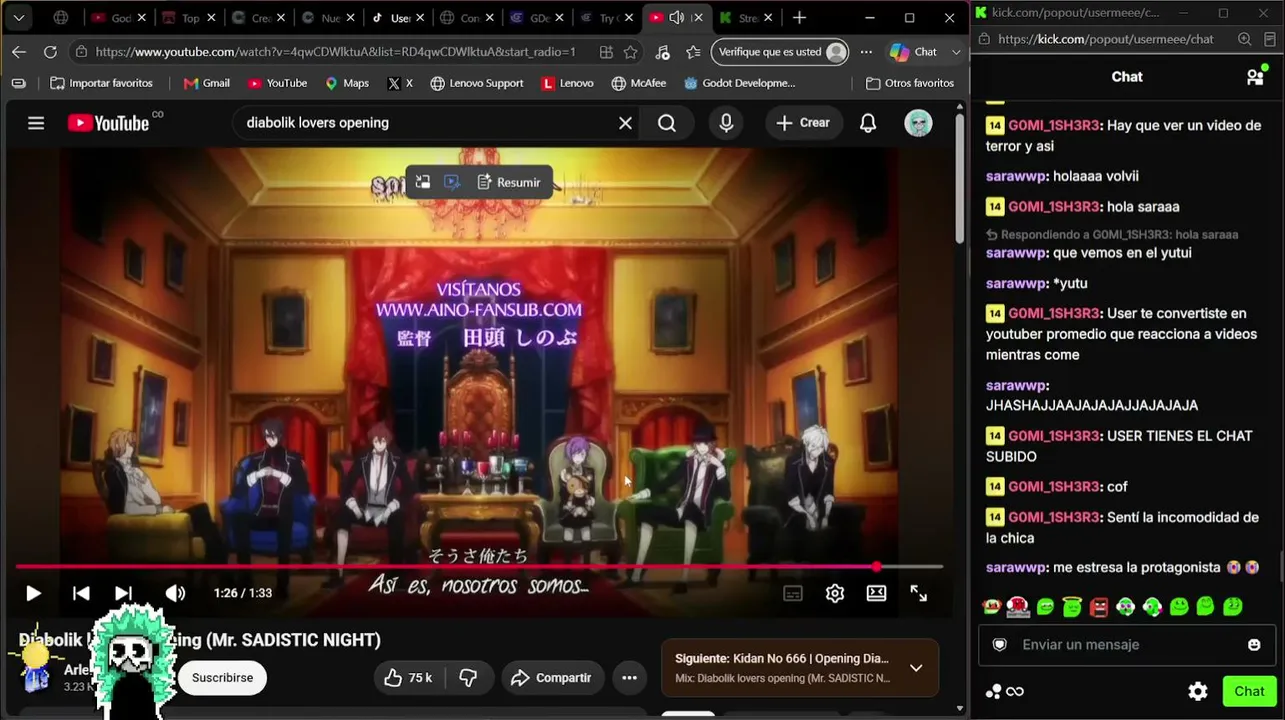Open the Kick chat users icon
The height and width of the screenshot is (720, 1285).
[1255, 77]
